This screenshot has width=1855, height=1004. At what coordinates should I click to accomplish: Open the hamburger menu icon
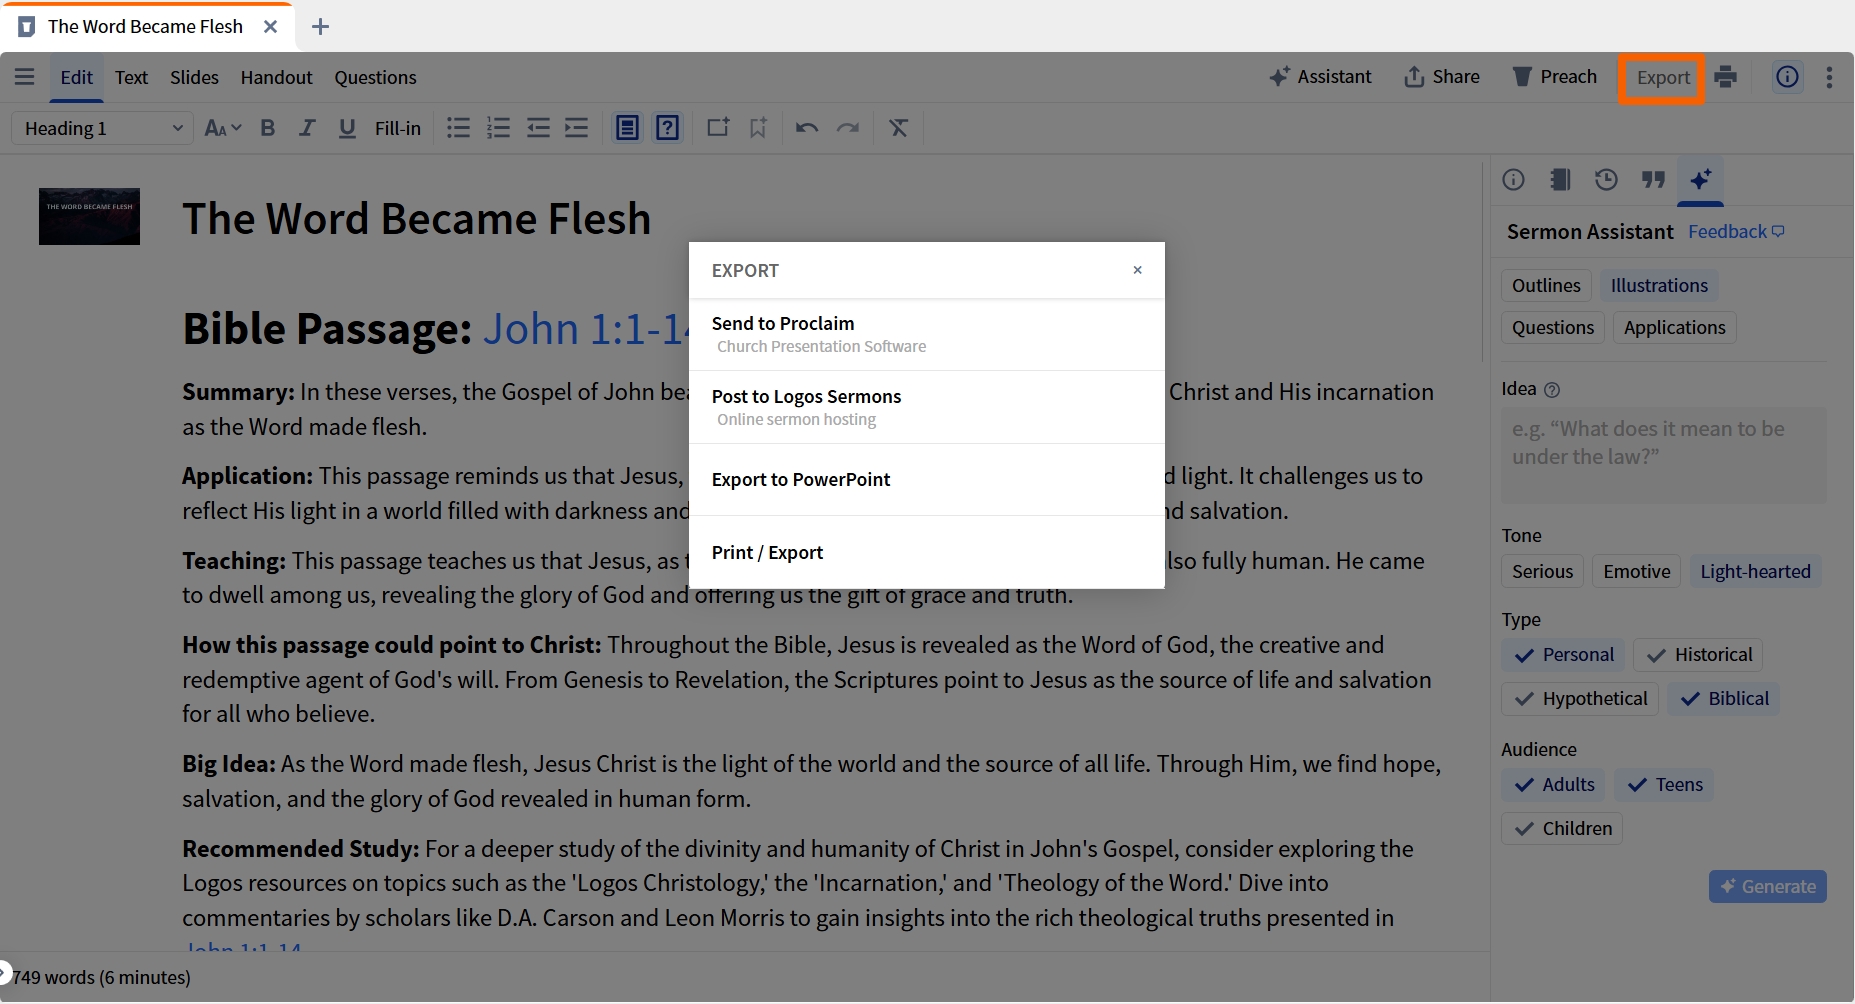25,77
